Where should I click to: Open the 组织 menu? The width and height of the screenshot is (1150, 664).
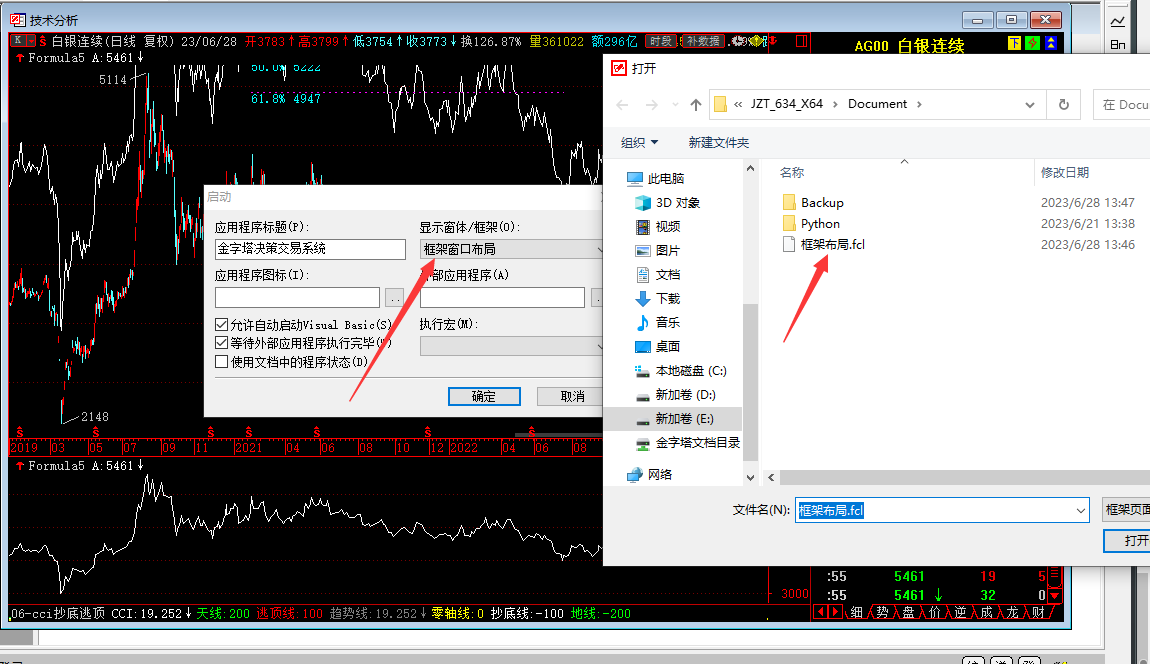point(640,142)
